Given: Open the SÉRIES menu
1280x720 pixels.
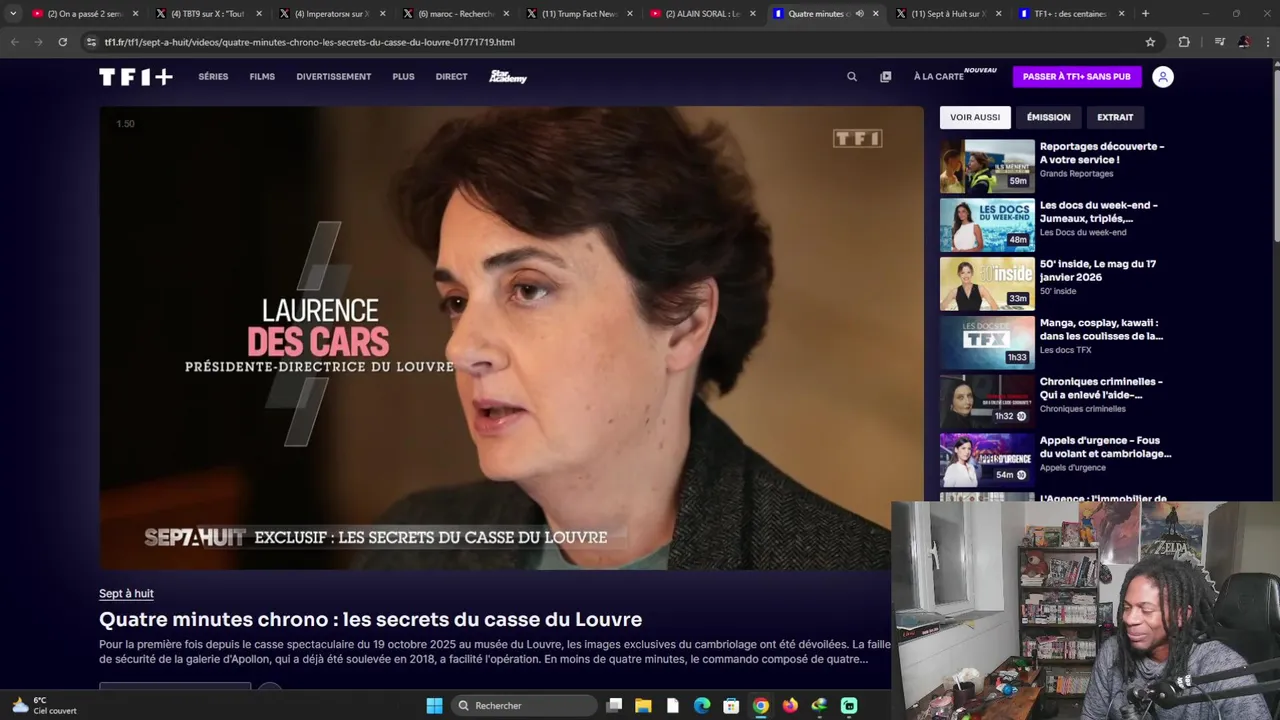Looking at the screenshot, I should [x=213, y=77].
